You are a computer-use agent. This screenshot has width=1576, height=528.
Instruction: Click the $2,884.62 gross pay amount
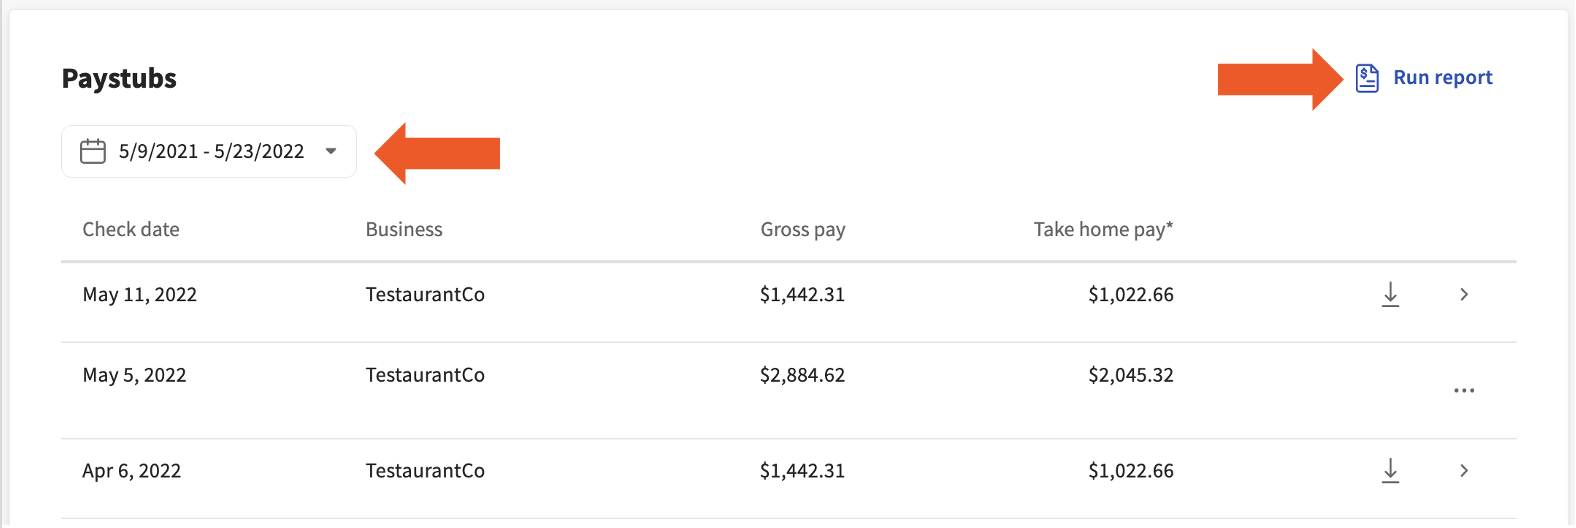802,375
